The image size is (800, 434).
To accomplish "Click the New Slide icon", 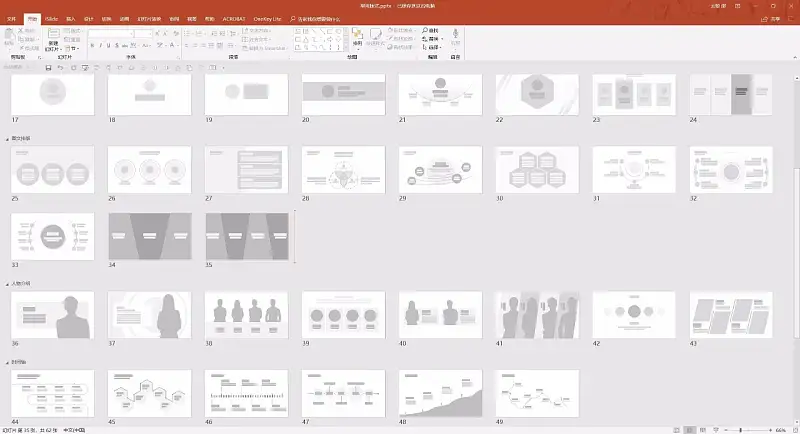I will 53,34.
